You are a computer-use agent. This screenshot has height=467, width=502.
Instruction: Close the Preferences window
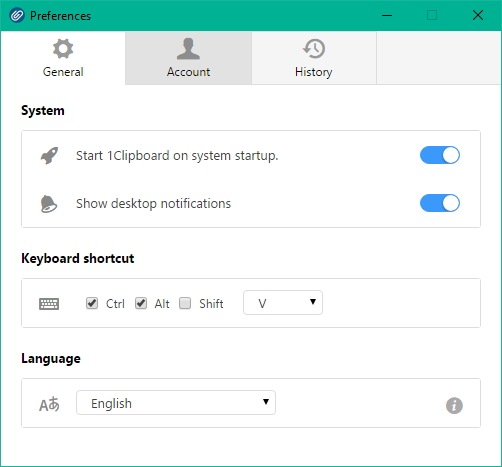(x=478, y=15)
